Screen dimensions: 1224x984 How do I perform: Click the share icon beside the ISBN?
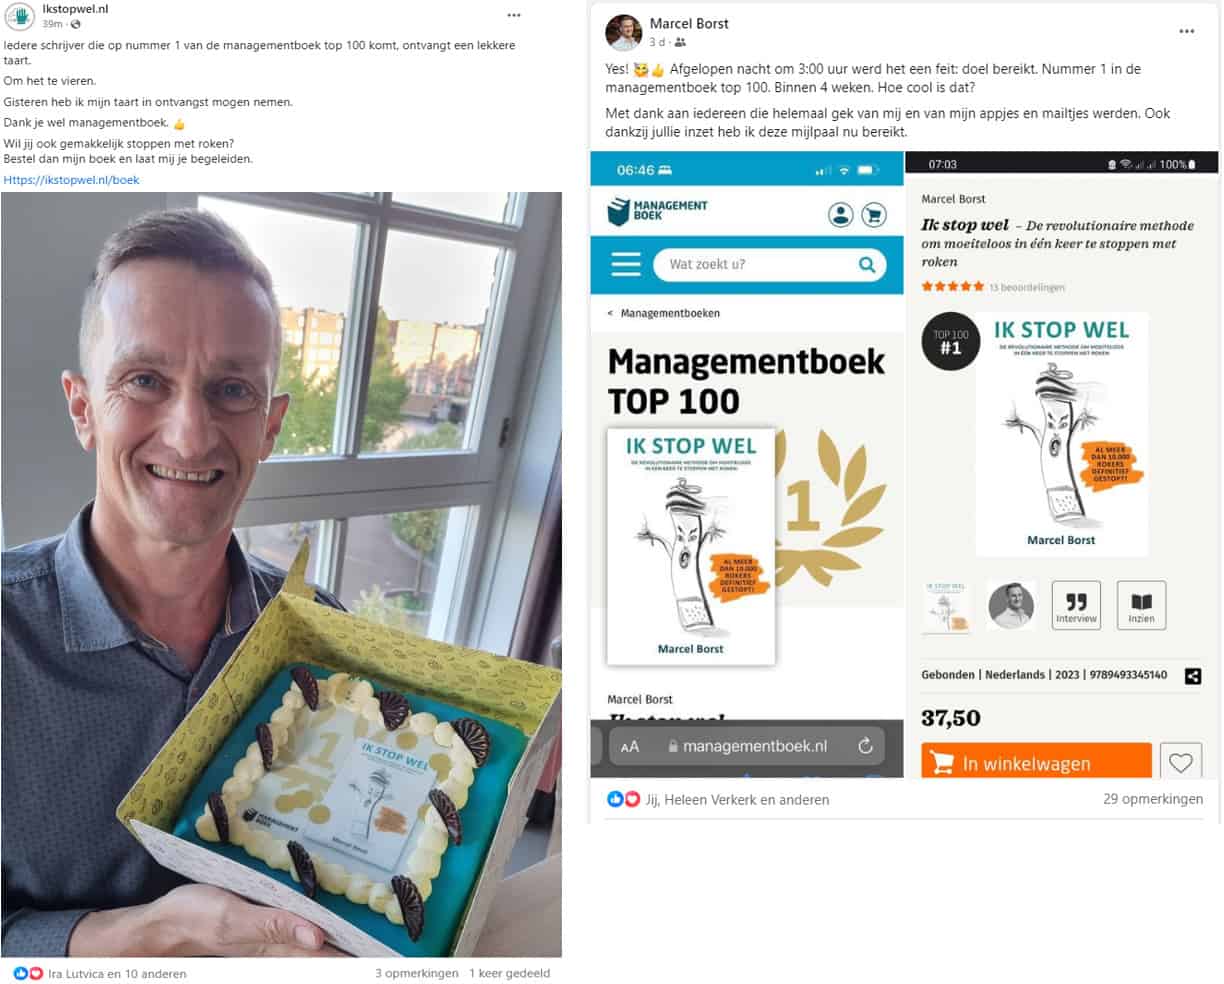(1192, 676)
